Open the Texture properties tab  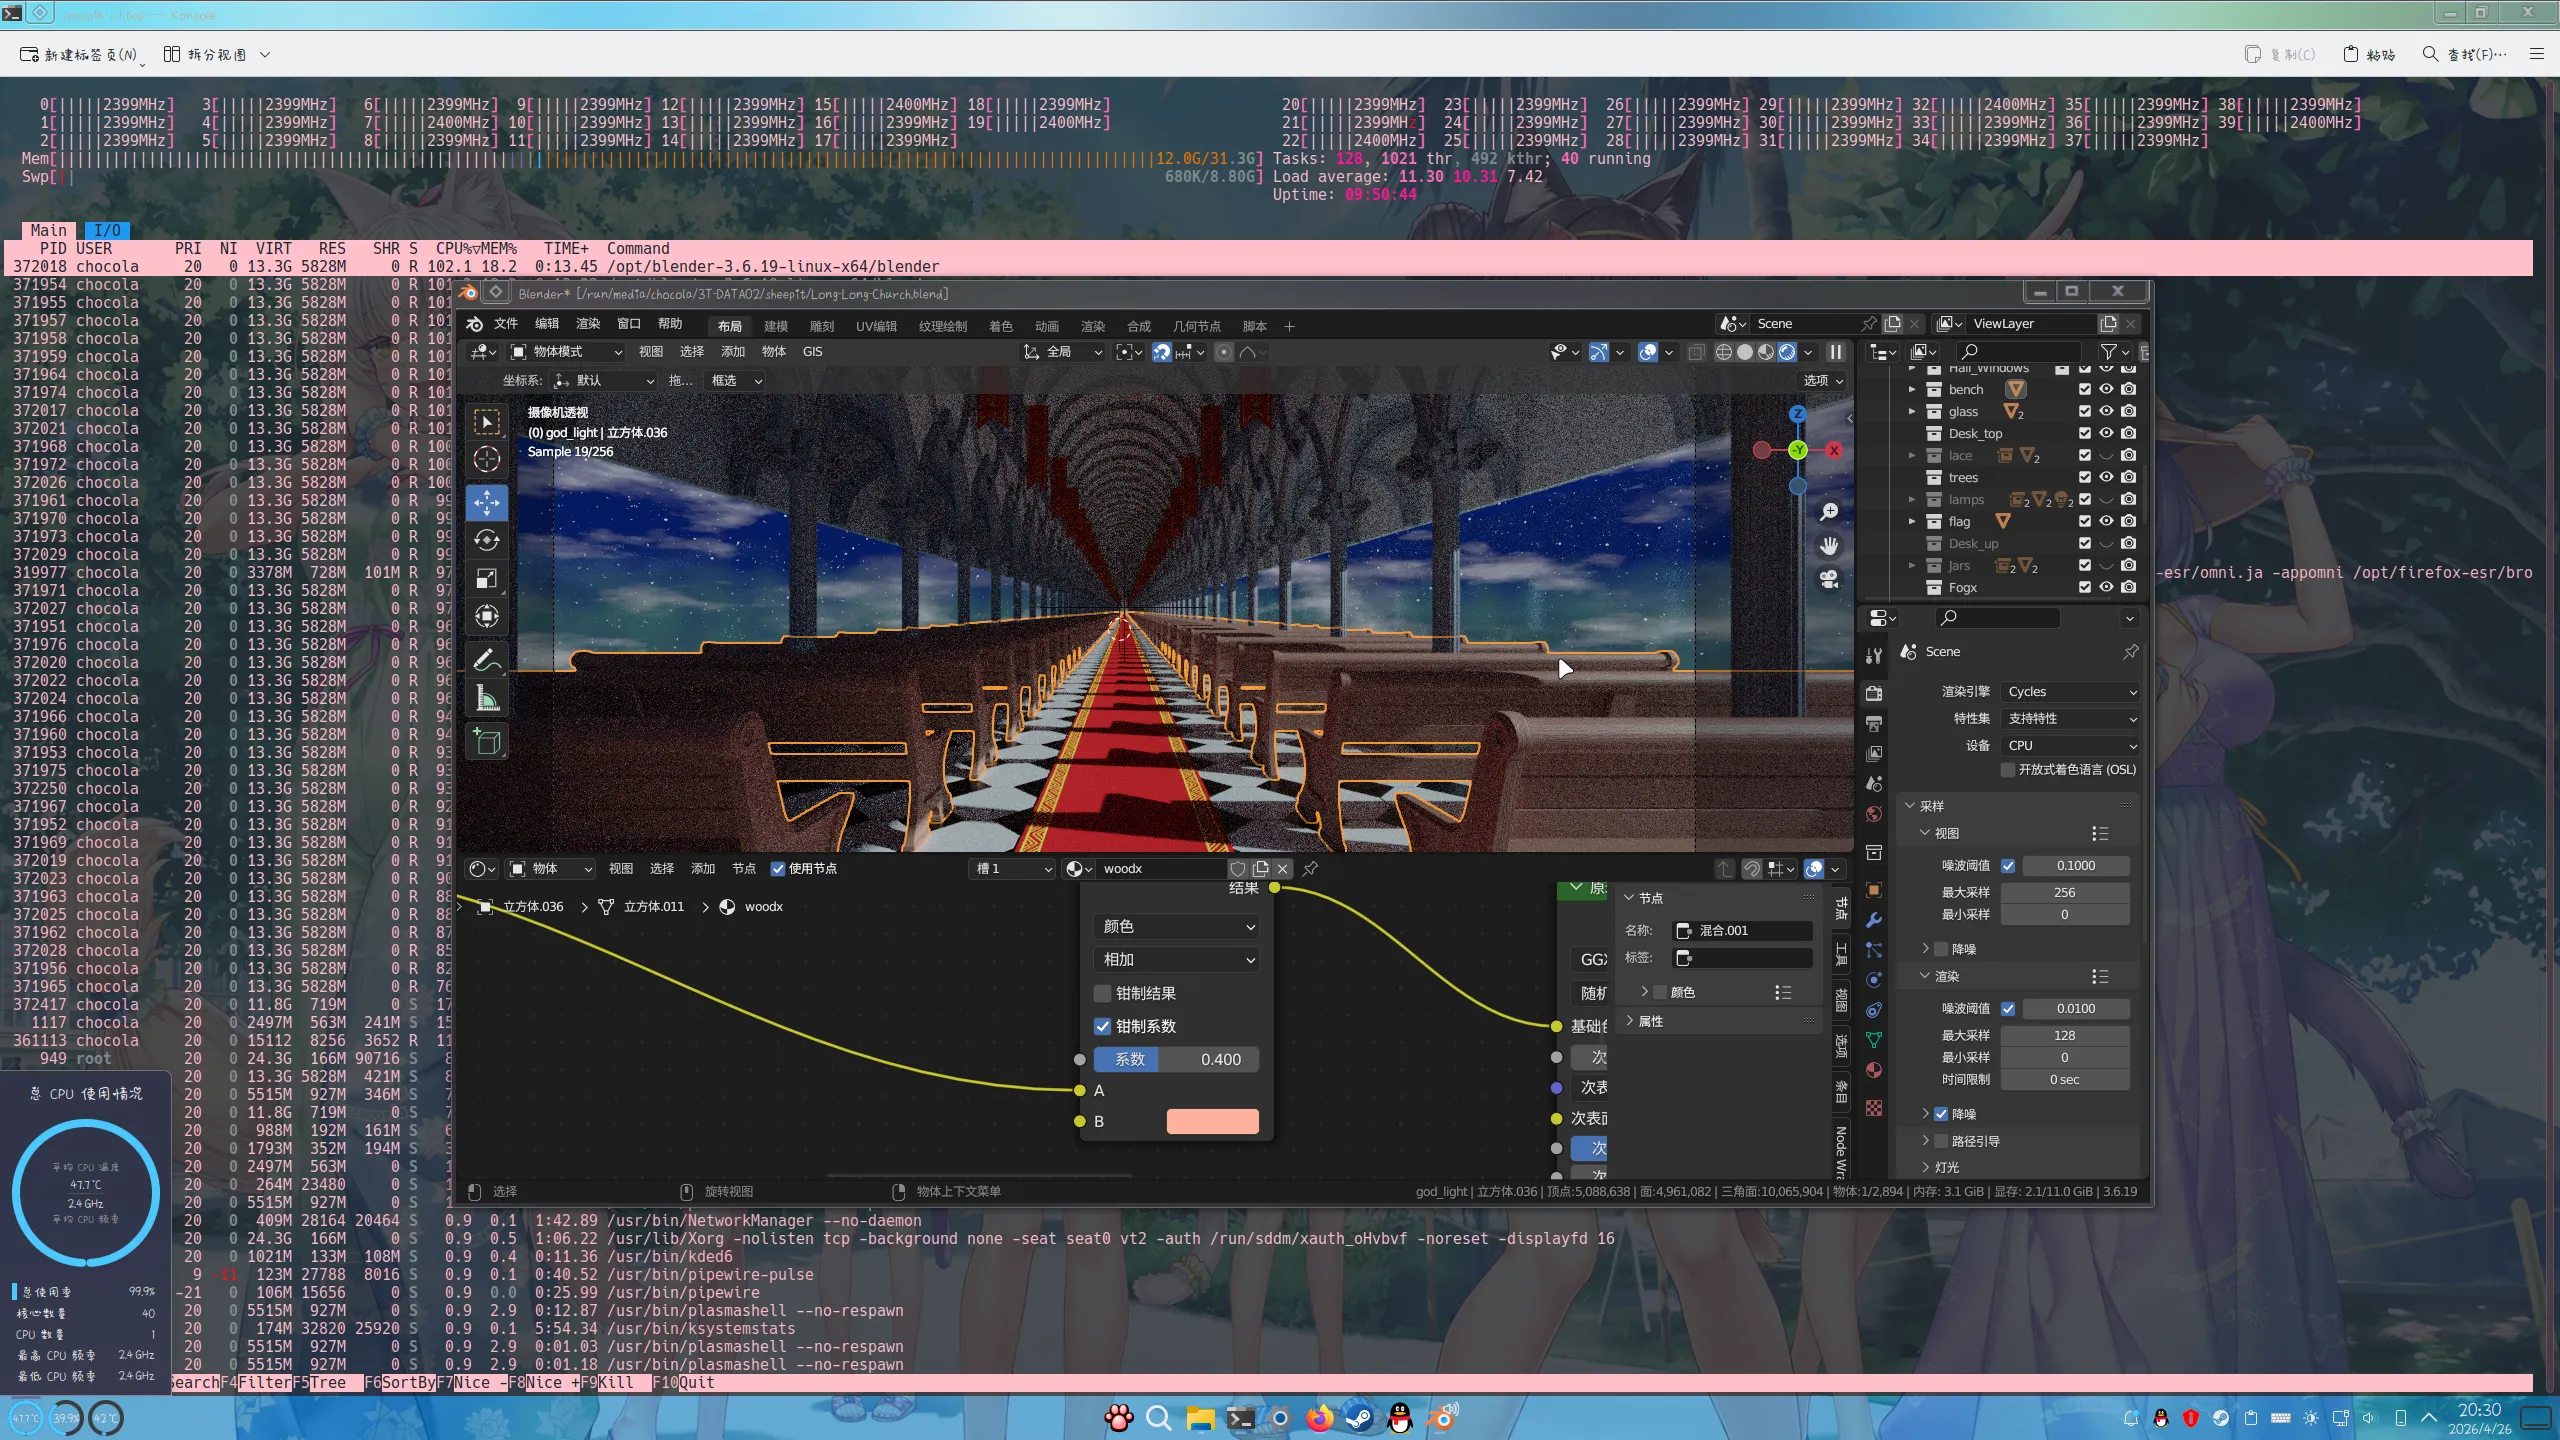point(1874,1108)
